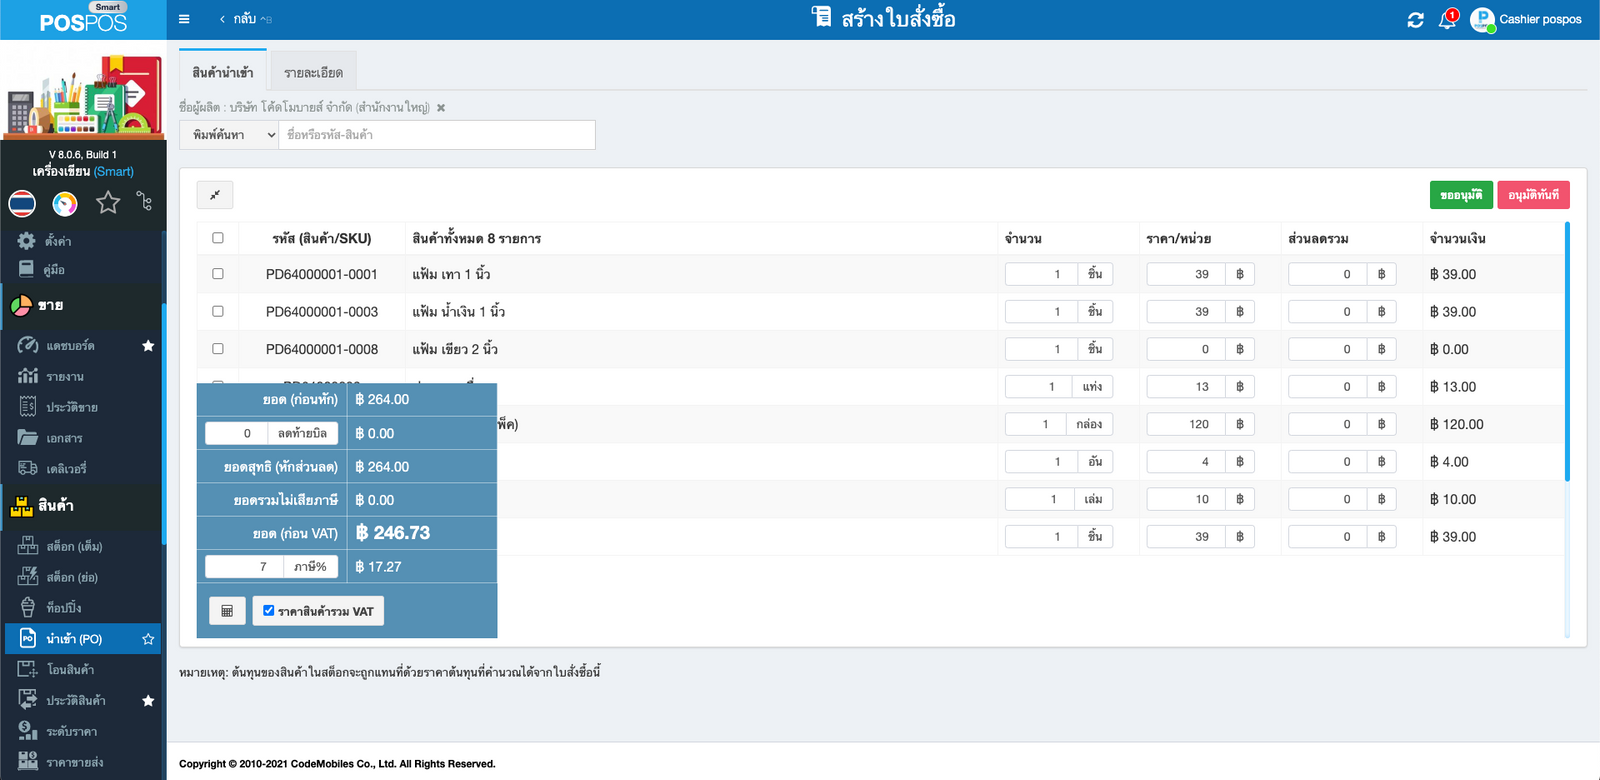Click the pink อนุมัติทันที button
1600x780 pixels.
(x=1533, y=195)
